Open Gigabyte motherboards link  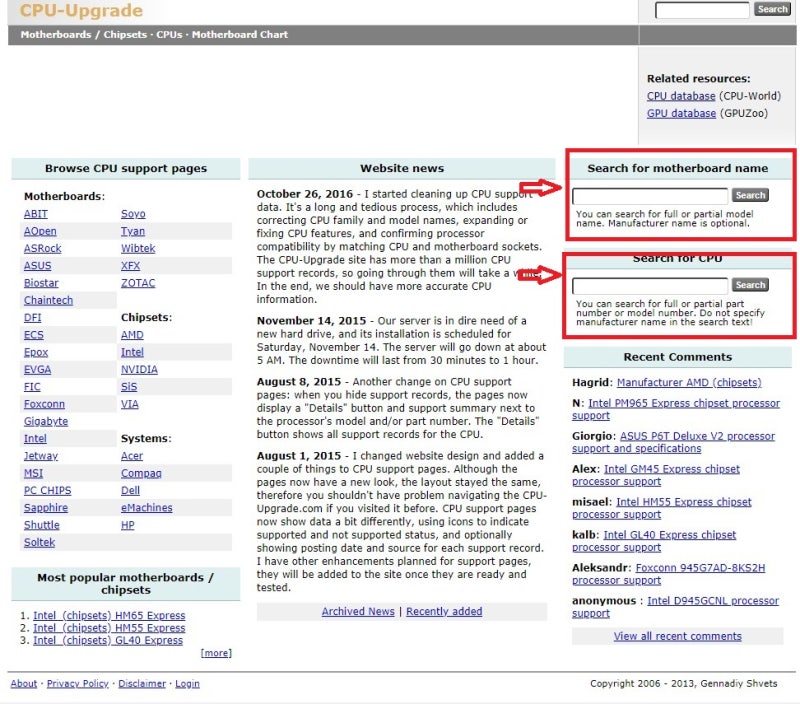coord(46,422)
